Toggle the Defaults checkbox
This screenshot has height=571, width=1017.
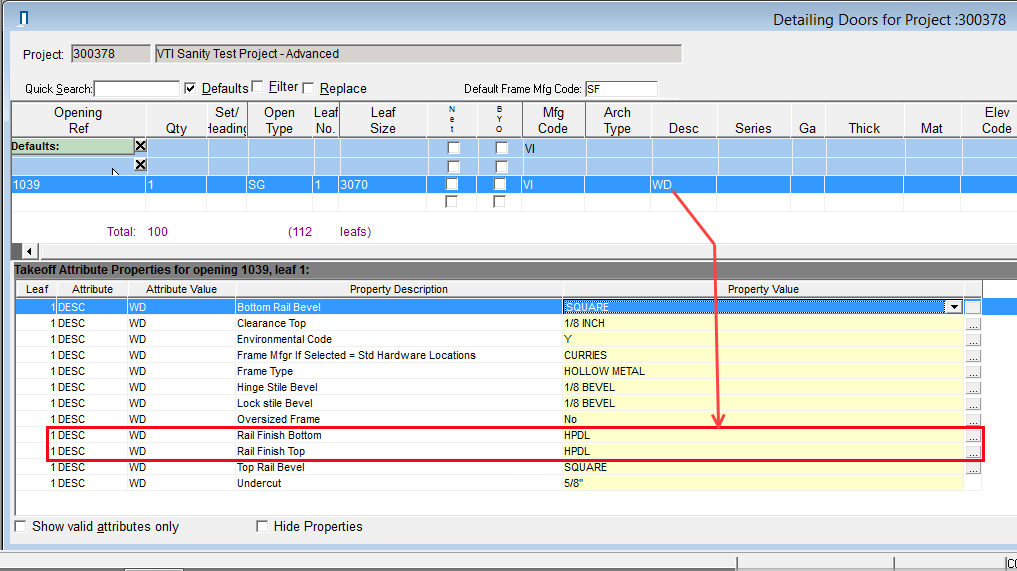190,88
